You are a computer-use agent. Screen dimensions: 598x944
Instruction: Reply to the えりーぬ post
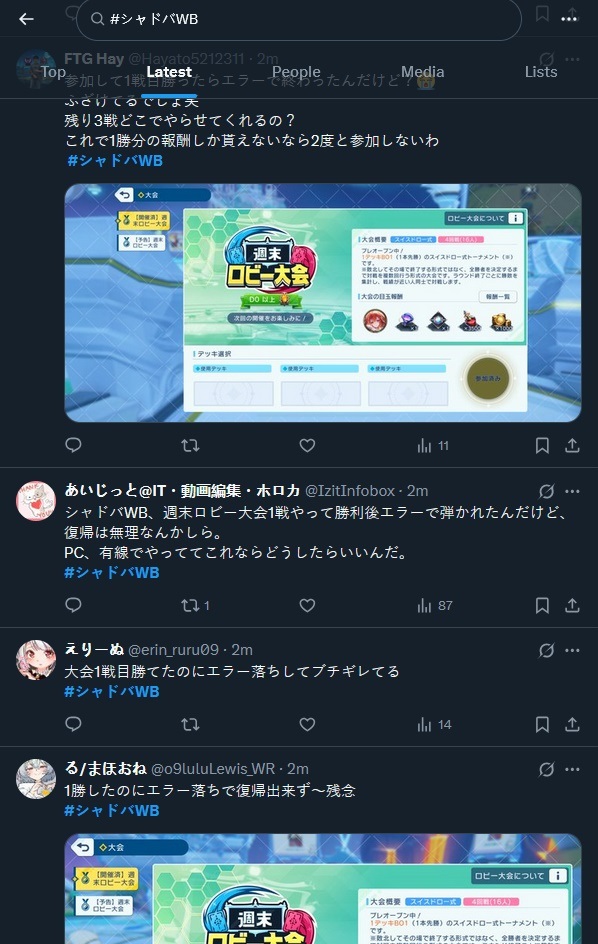[73, 724]
